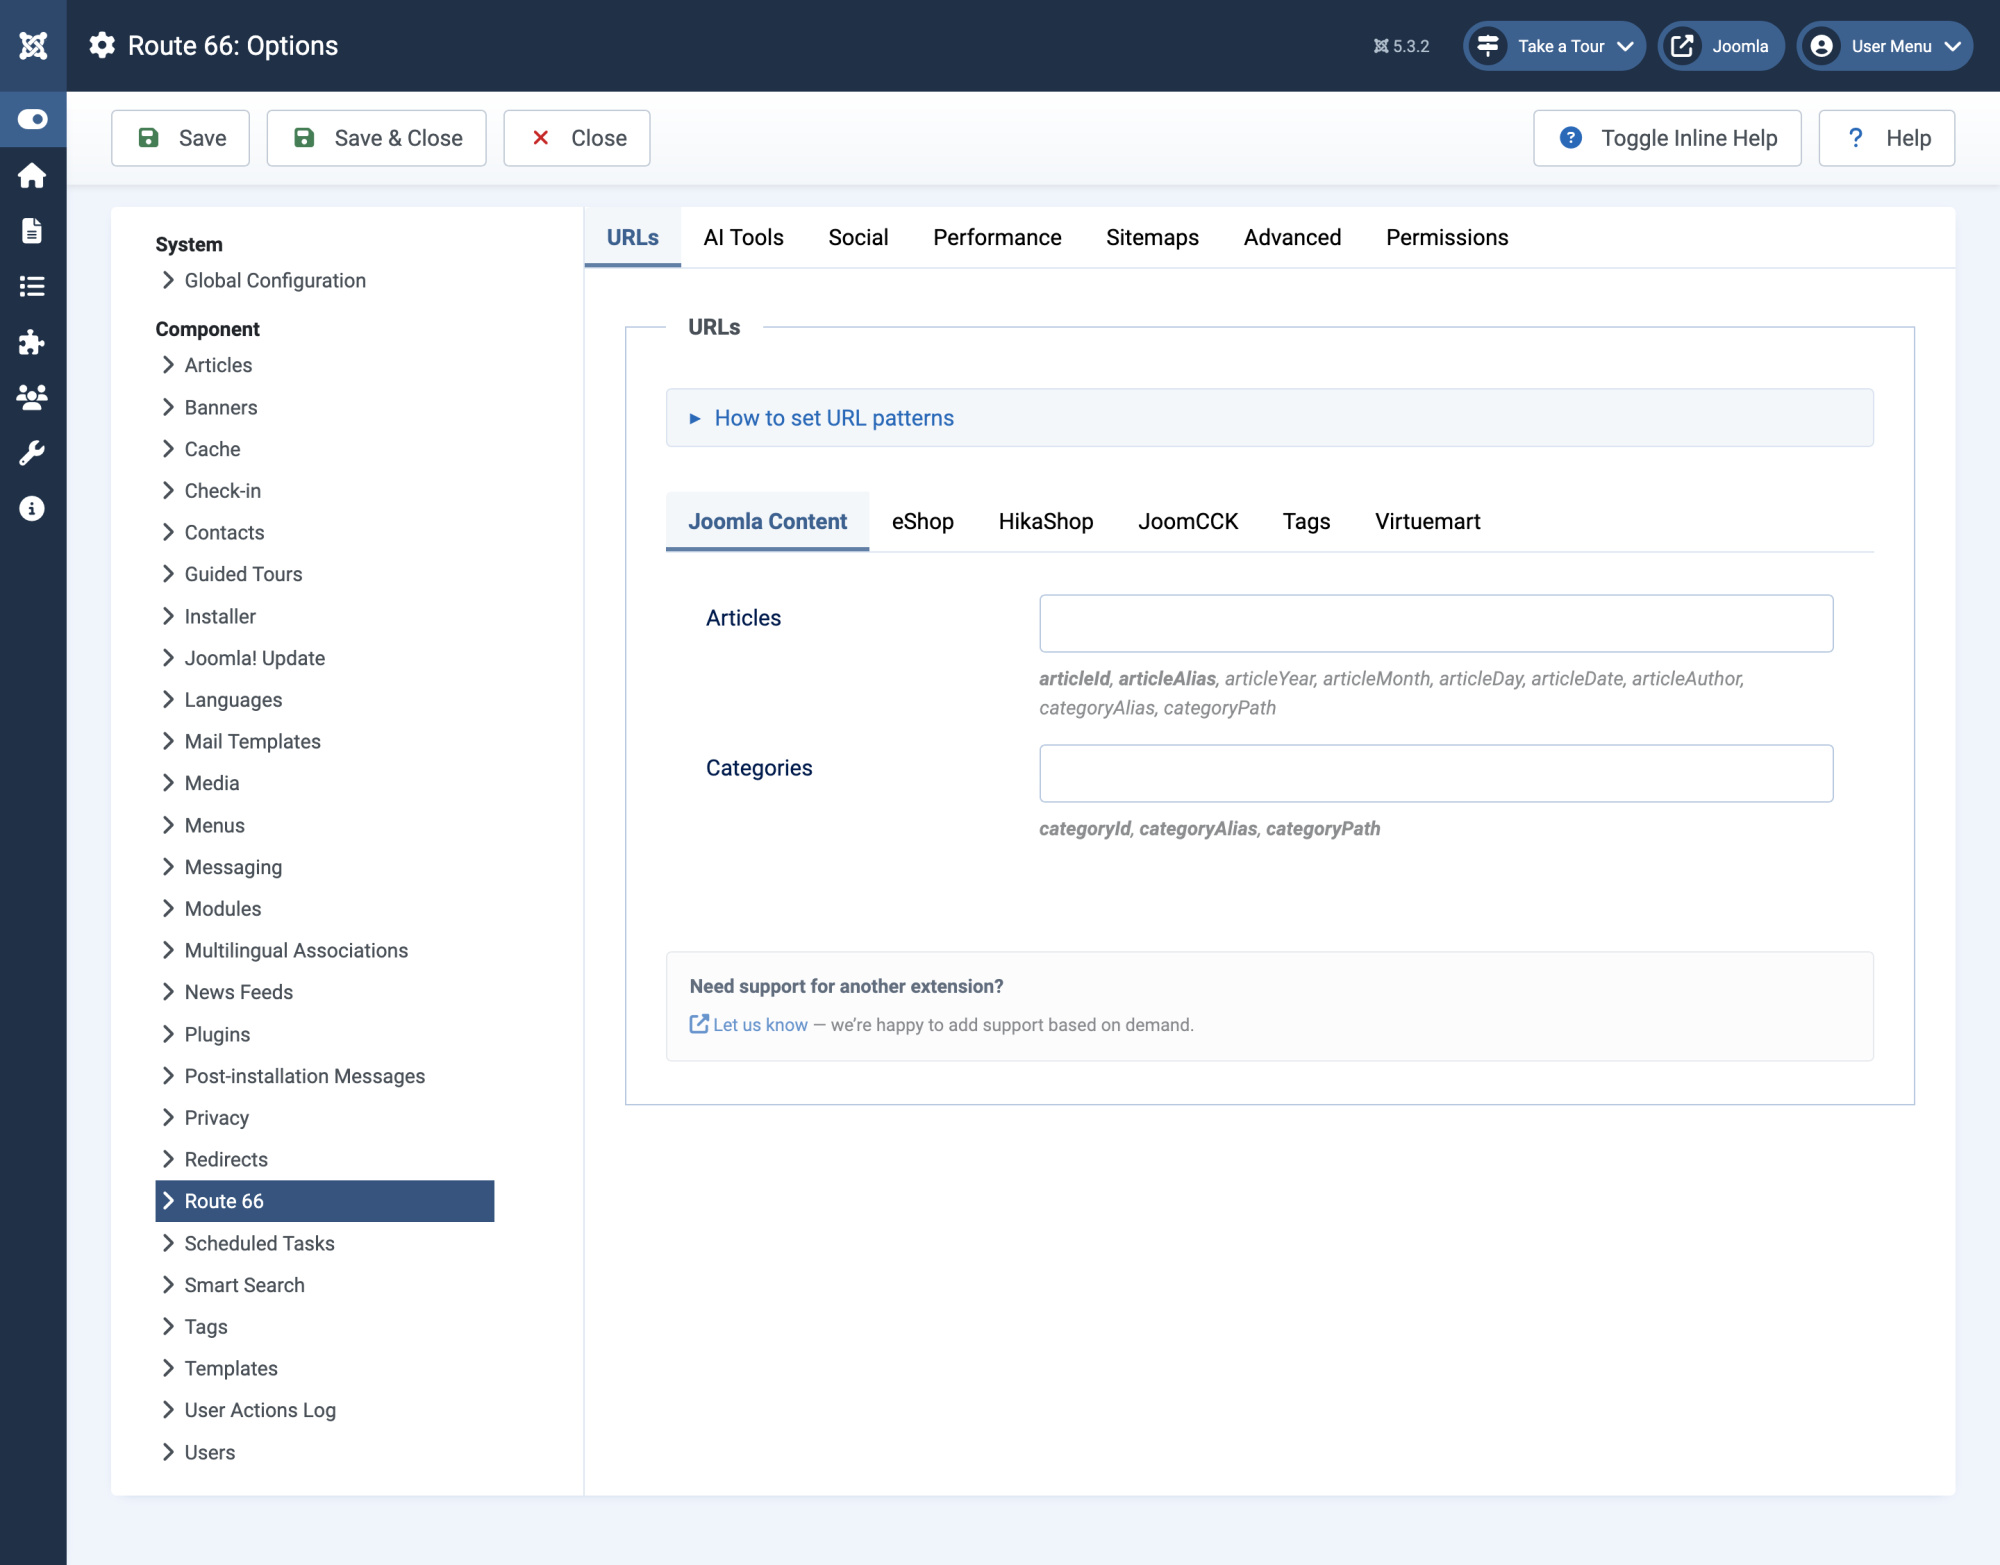The image size is (2000, 1565).
Task: Open Media component options
Action: coord(212,783)
